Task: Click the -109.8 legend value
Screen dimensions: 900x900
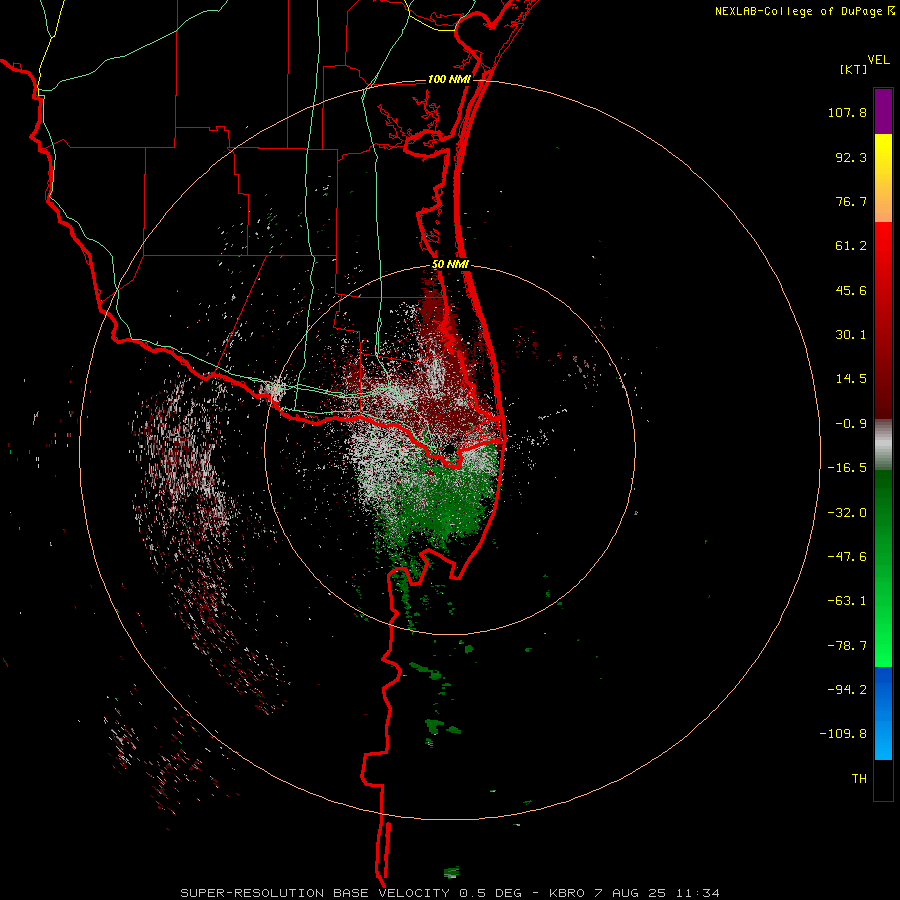Action: click(x=843, y=734)
